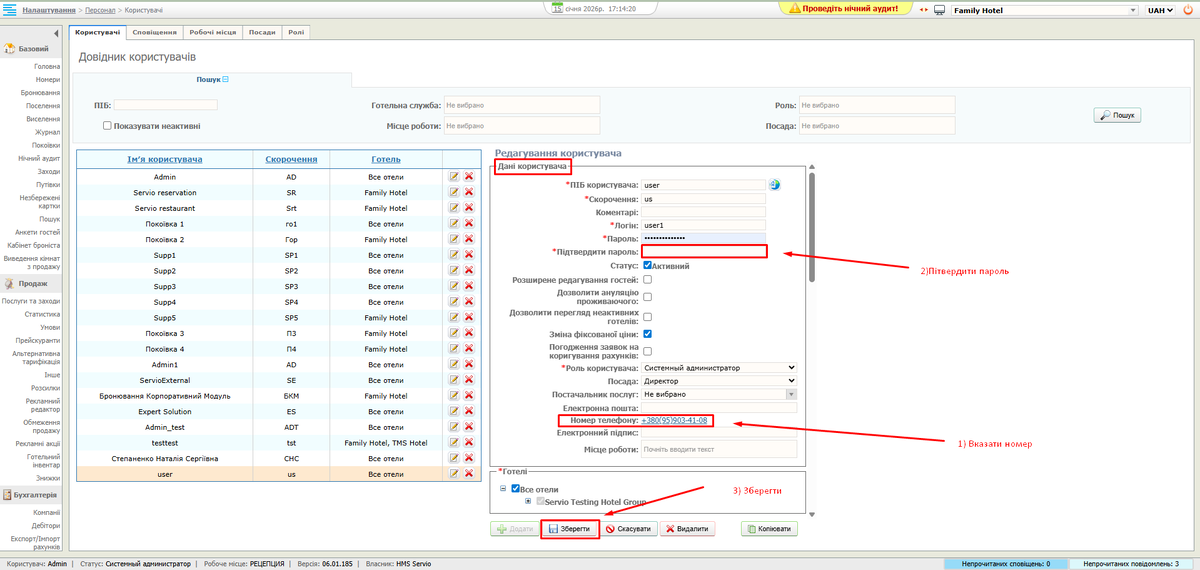This screenshot has height=570, width=1200.
Task: Click the edit icon for Admin row
Action: pyautogui.click(x=454, y=177)
